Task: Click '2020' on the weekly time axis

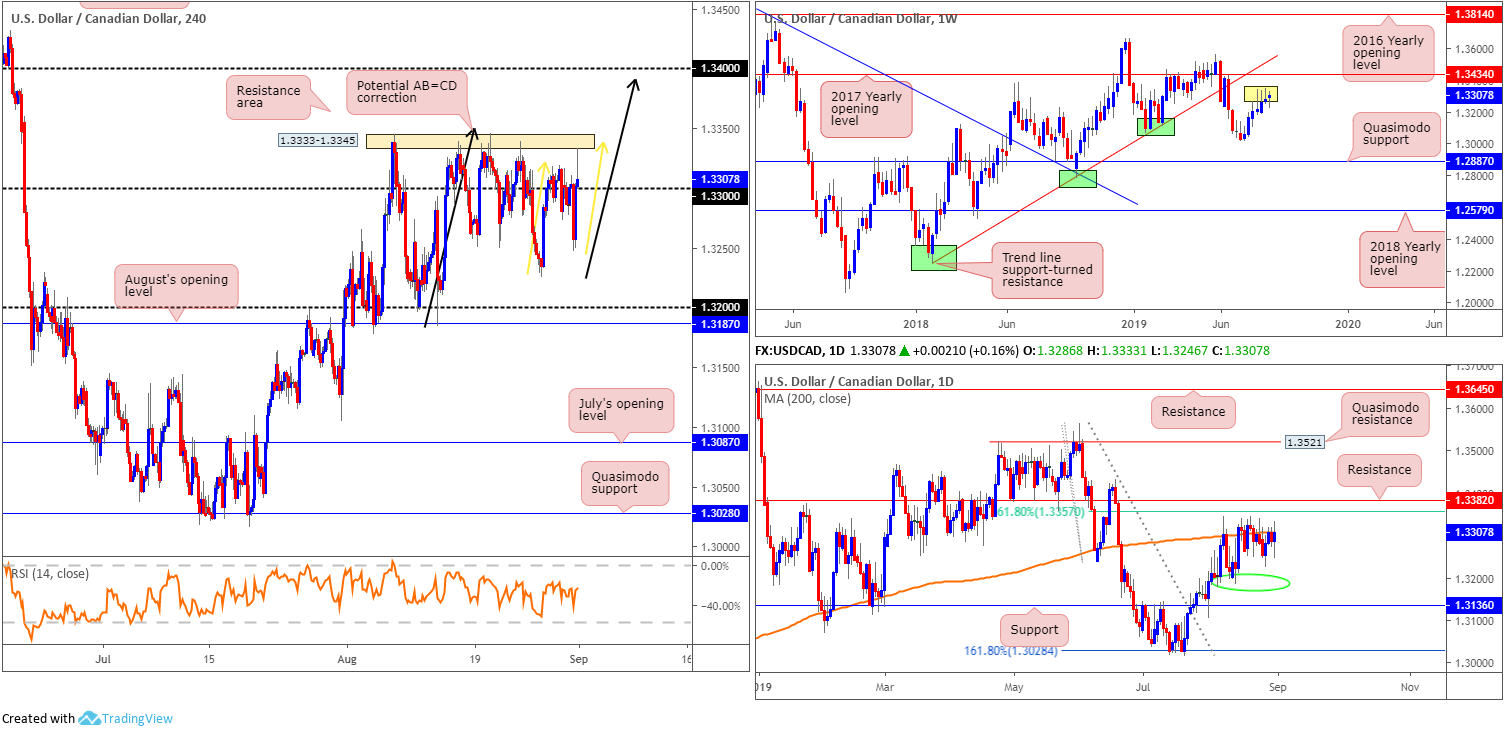Action: click(x=1347, y=324)
